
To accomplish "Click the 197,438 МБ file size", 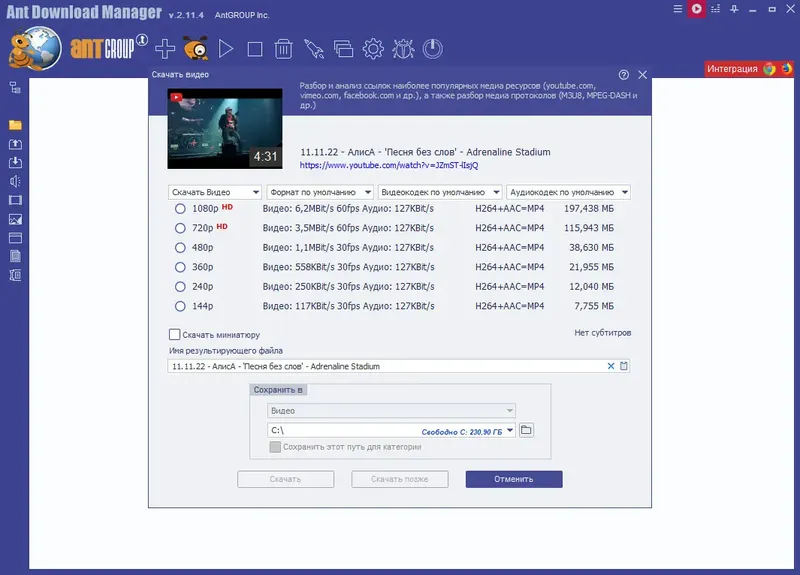I will [589, 209].
